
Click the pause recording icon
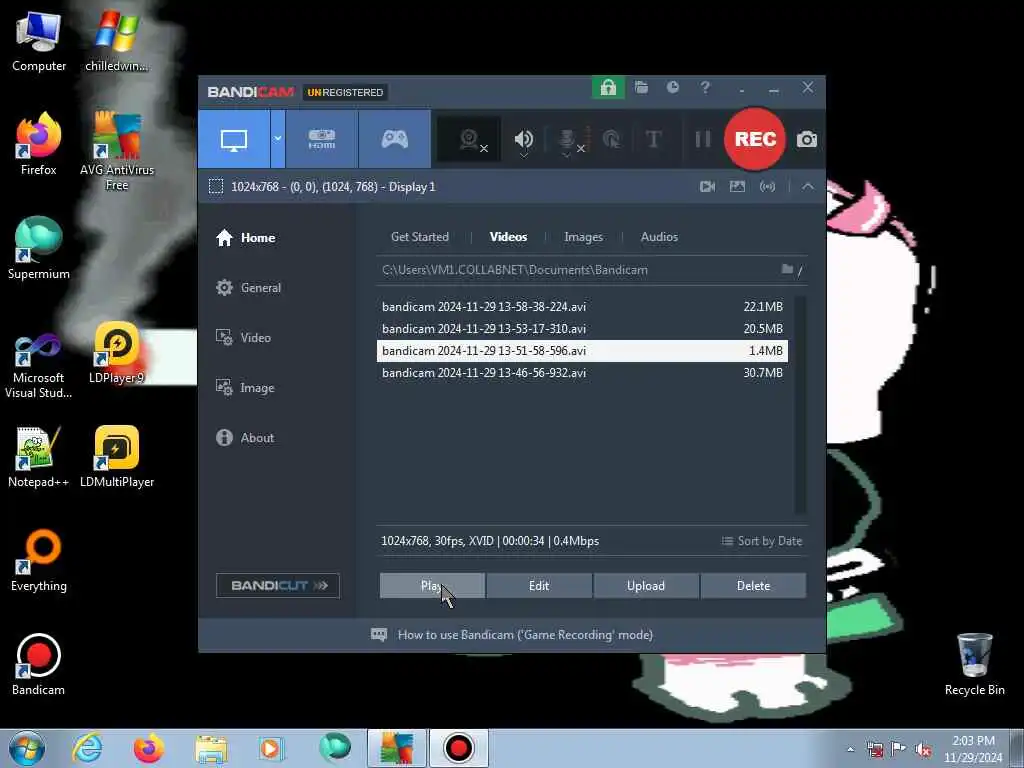pyautogui.click(x=703, y=139)
